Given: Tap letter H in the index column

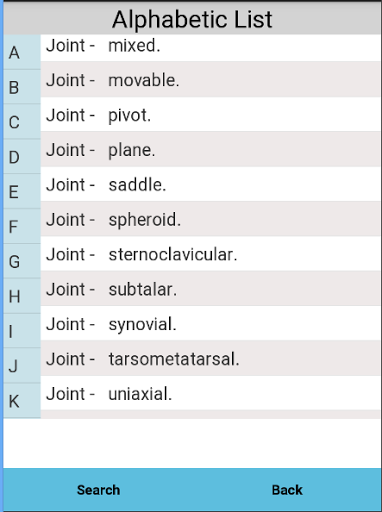Looking at the screenshot, I should 22,296.
